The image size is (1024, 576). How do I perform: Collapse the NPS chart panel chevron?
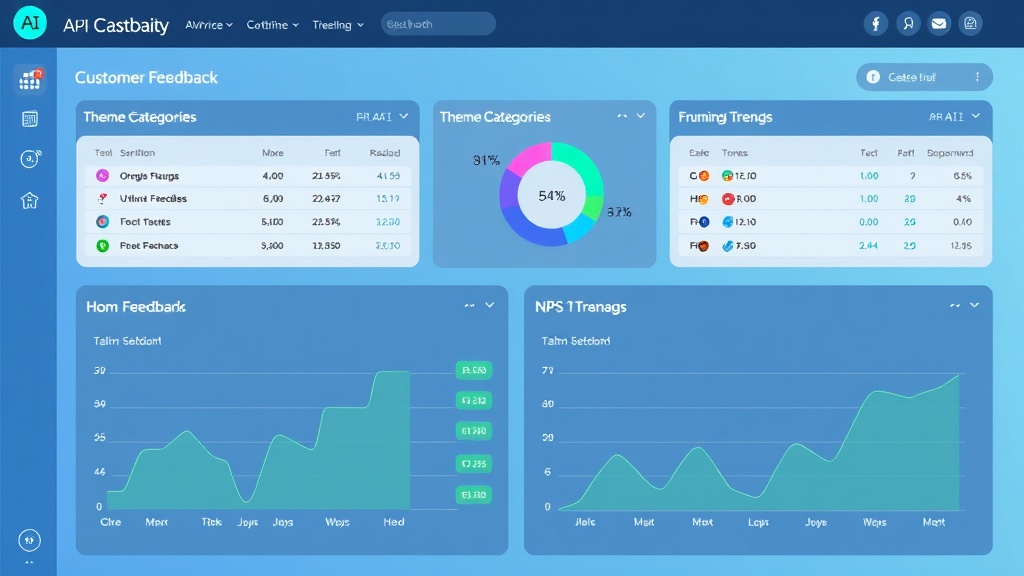tap(976, 306)
